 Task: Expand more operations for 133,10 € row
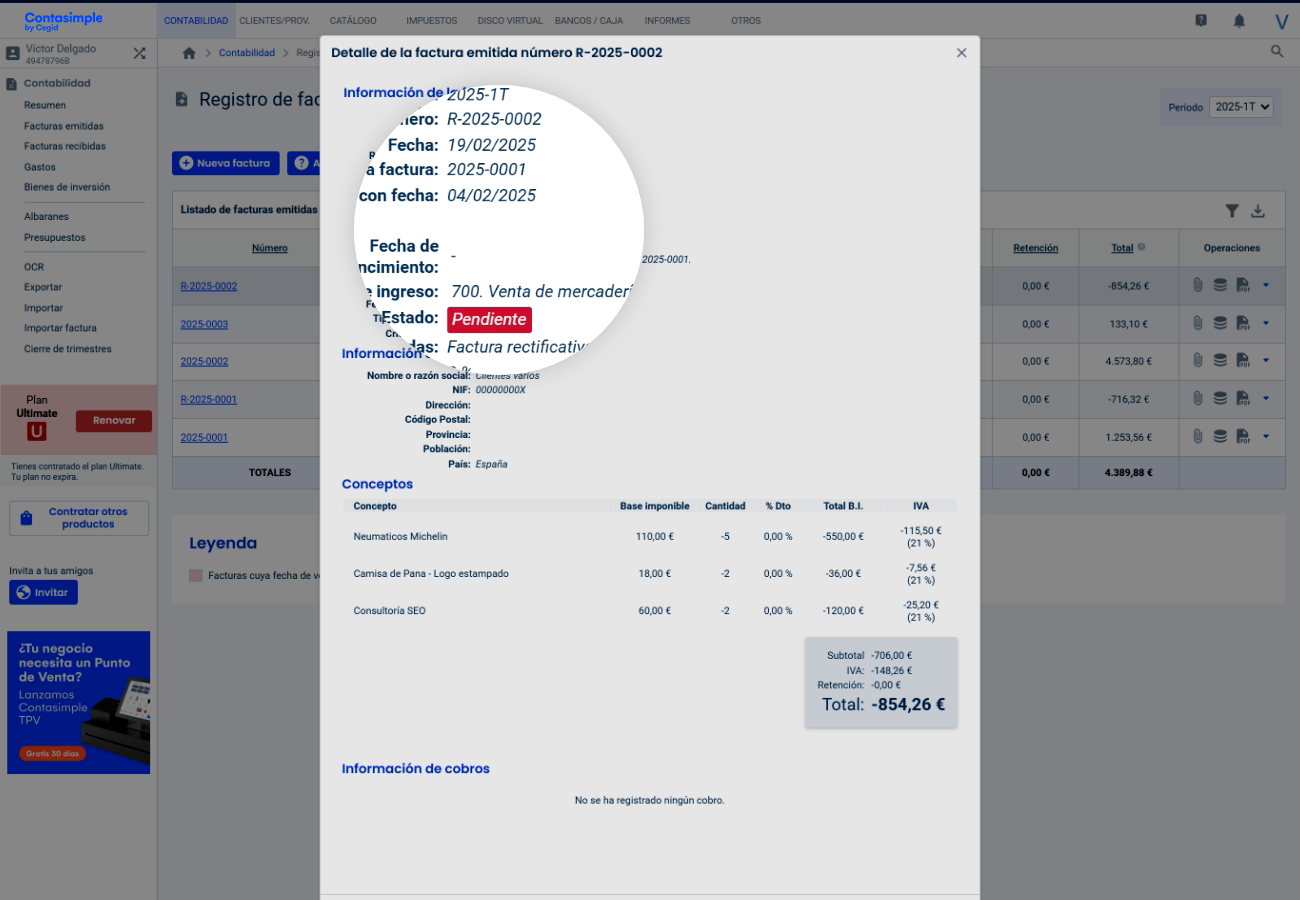[1266, 322]
